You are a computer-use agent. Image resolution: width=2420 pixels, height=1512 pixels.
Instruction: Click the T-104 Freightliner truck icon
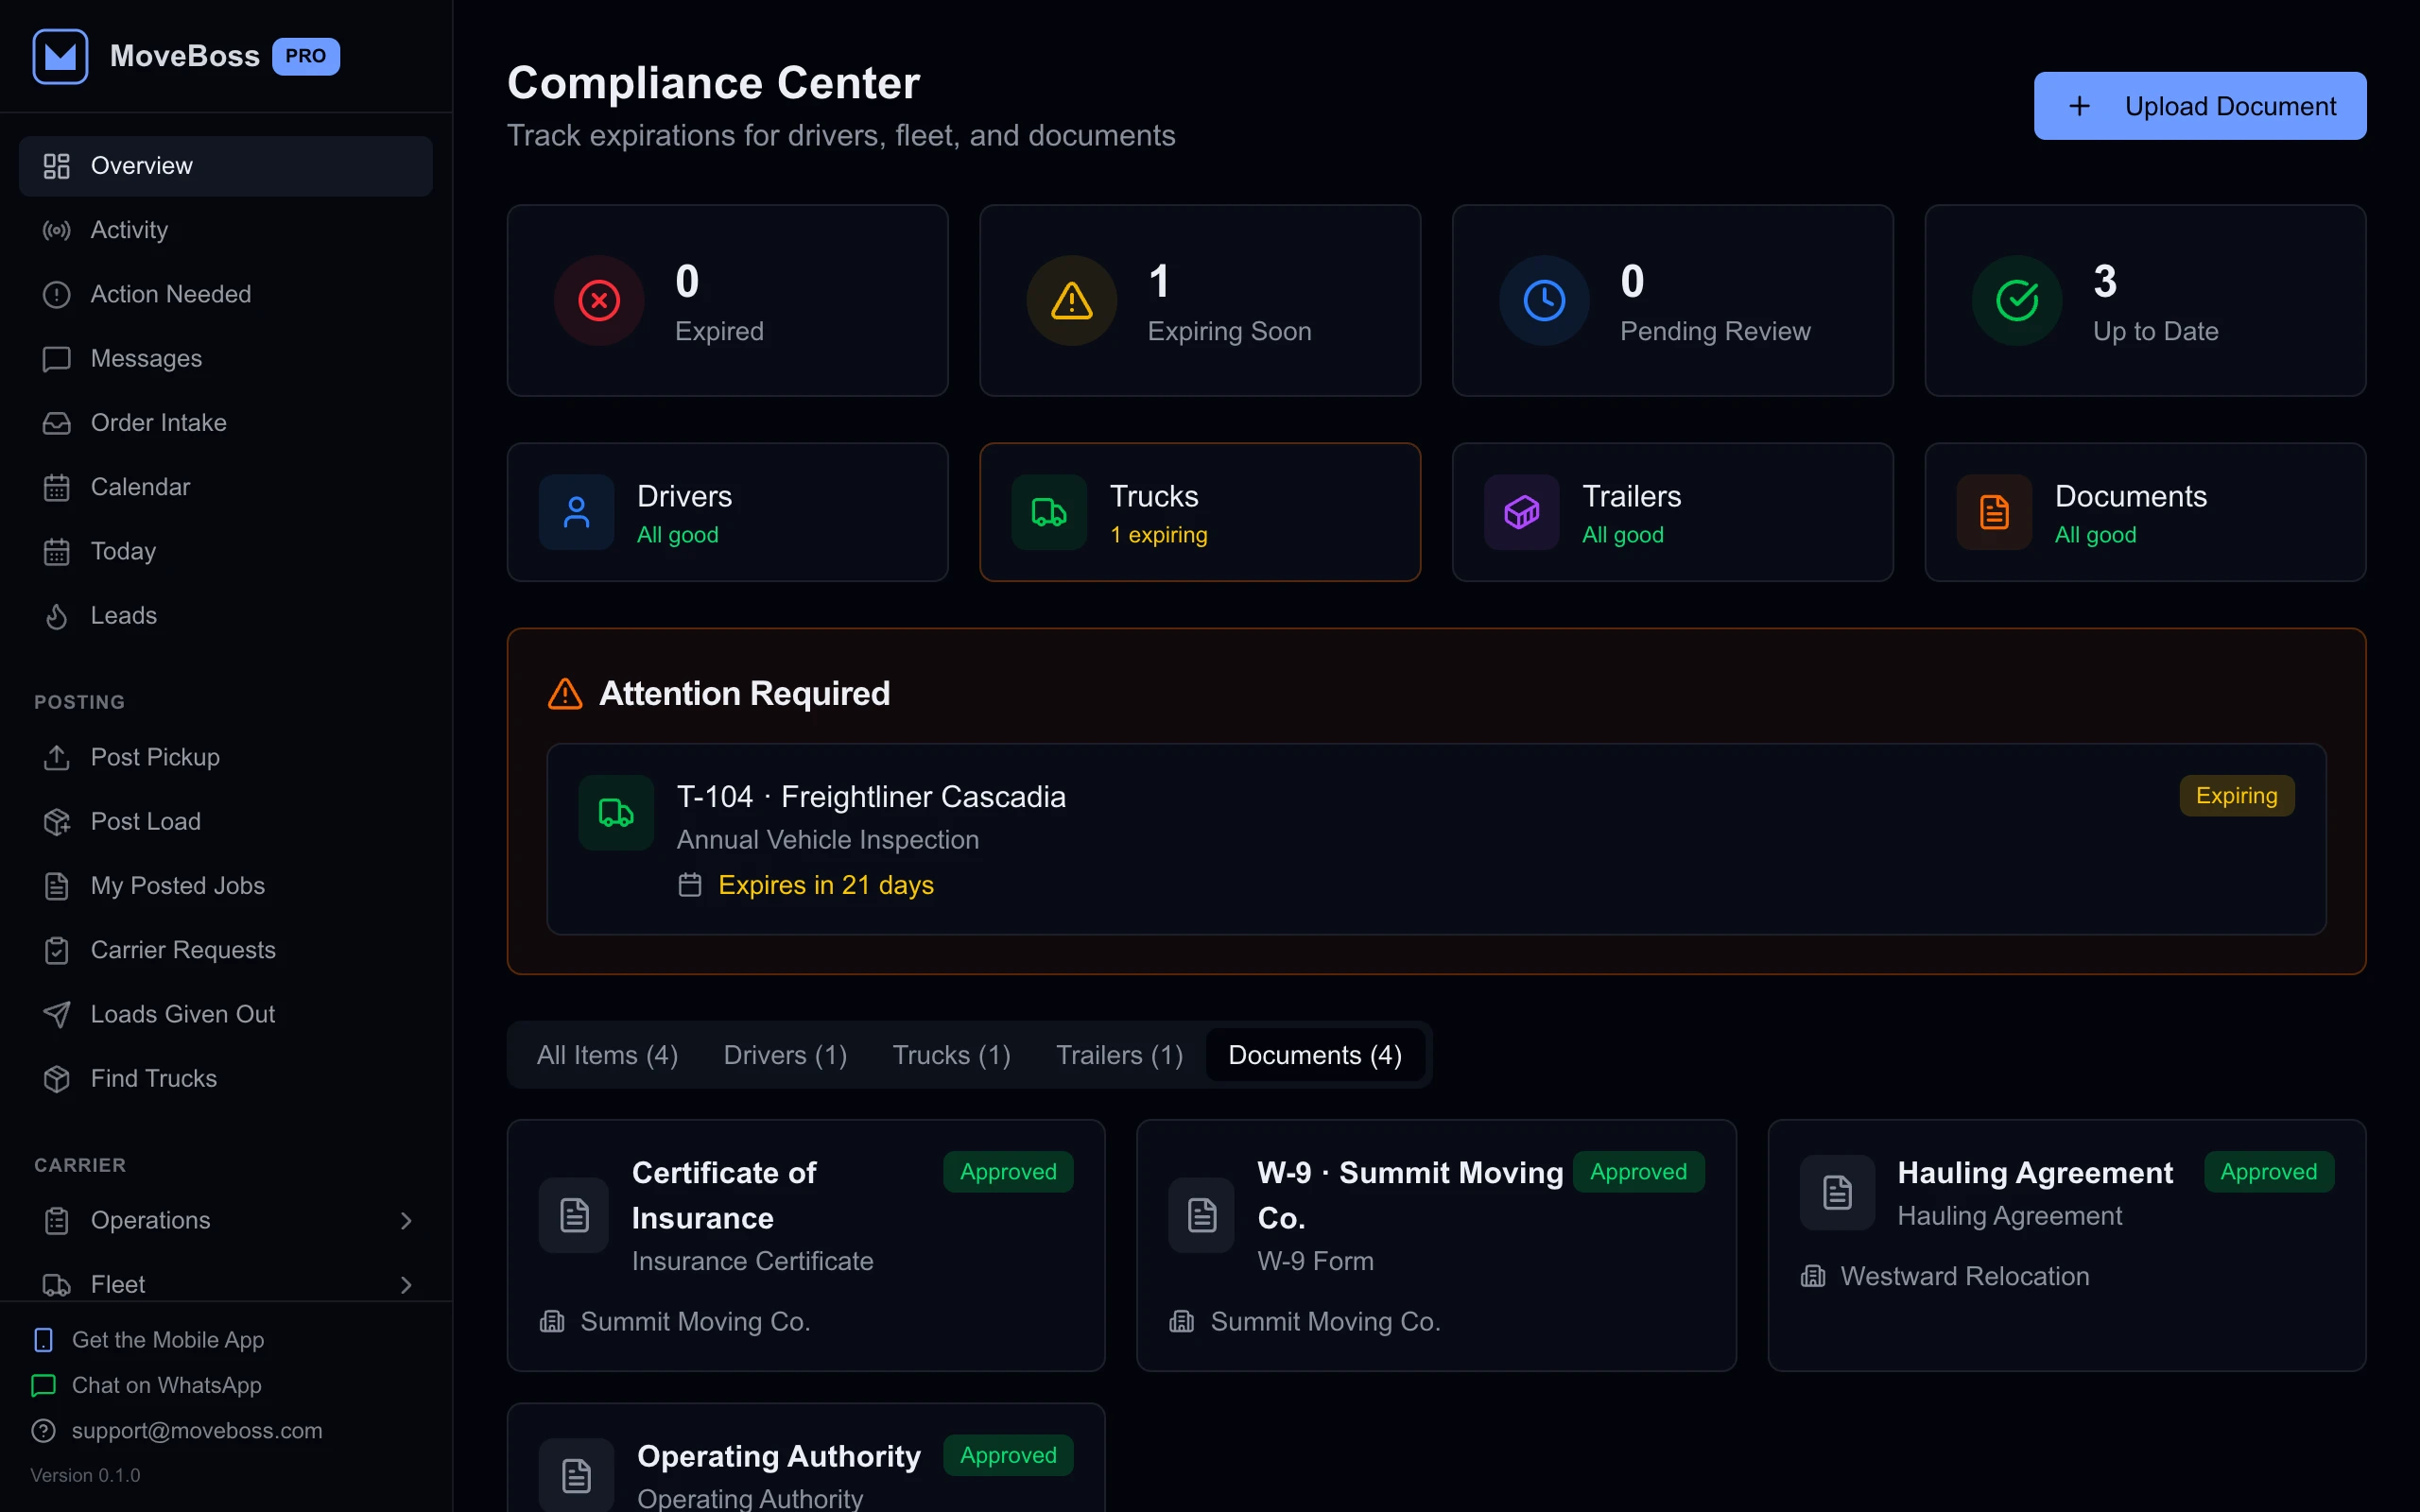[x=616, y=812]
